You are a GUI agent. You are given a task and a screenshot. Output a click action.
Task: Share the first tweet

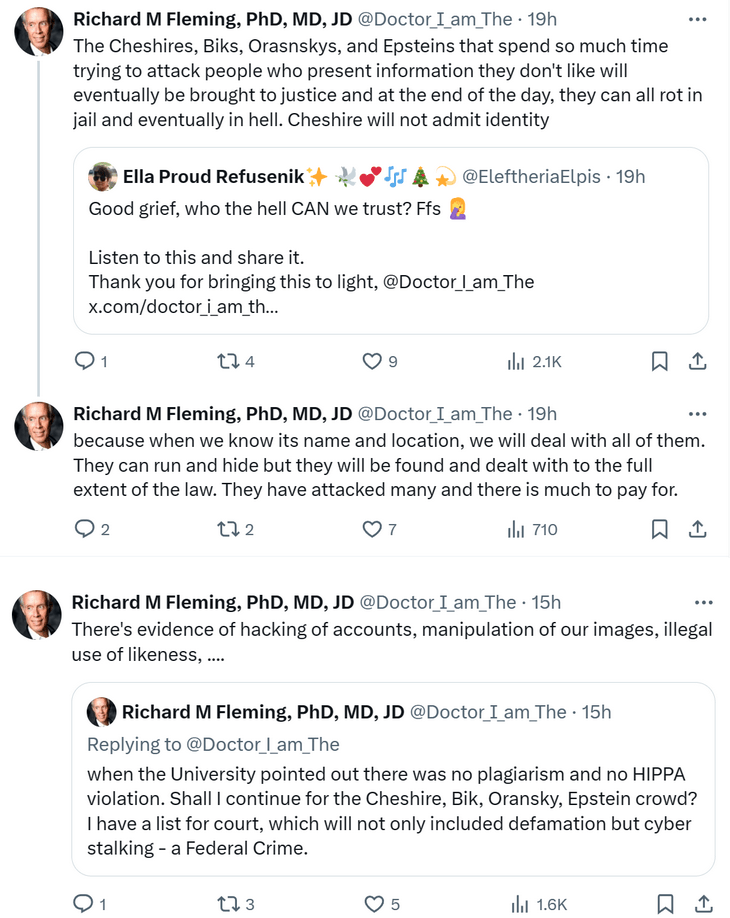tap(699, 361)
